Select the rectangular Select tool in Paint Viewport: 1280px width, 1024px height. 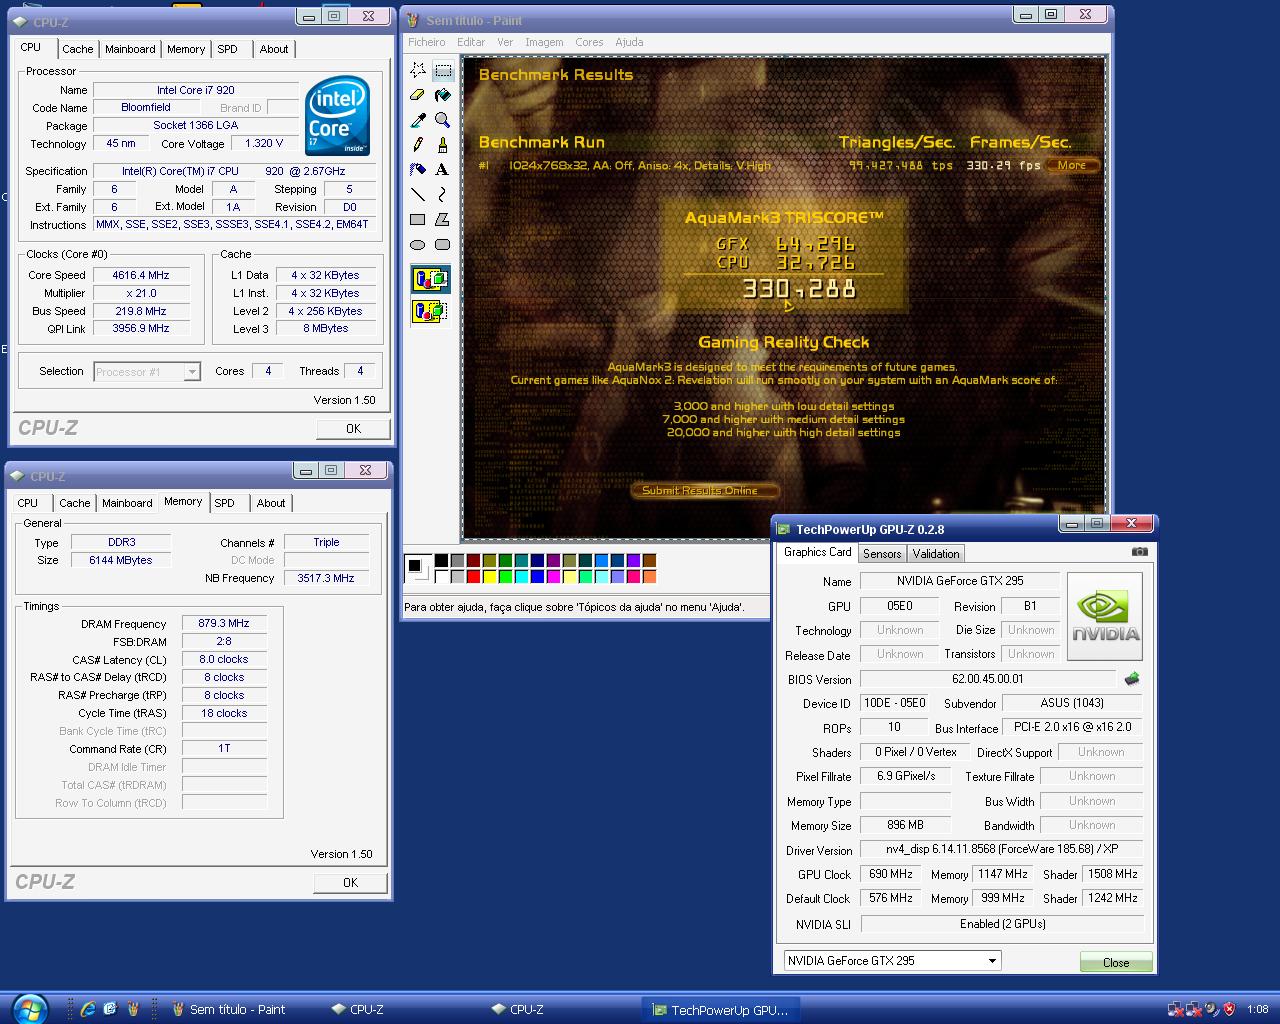point(443,70)
